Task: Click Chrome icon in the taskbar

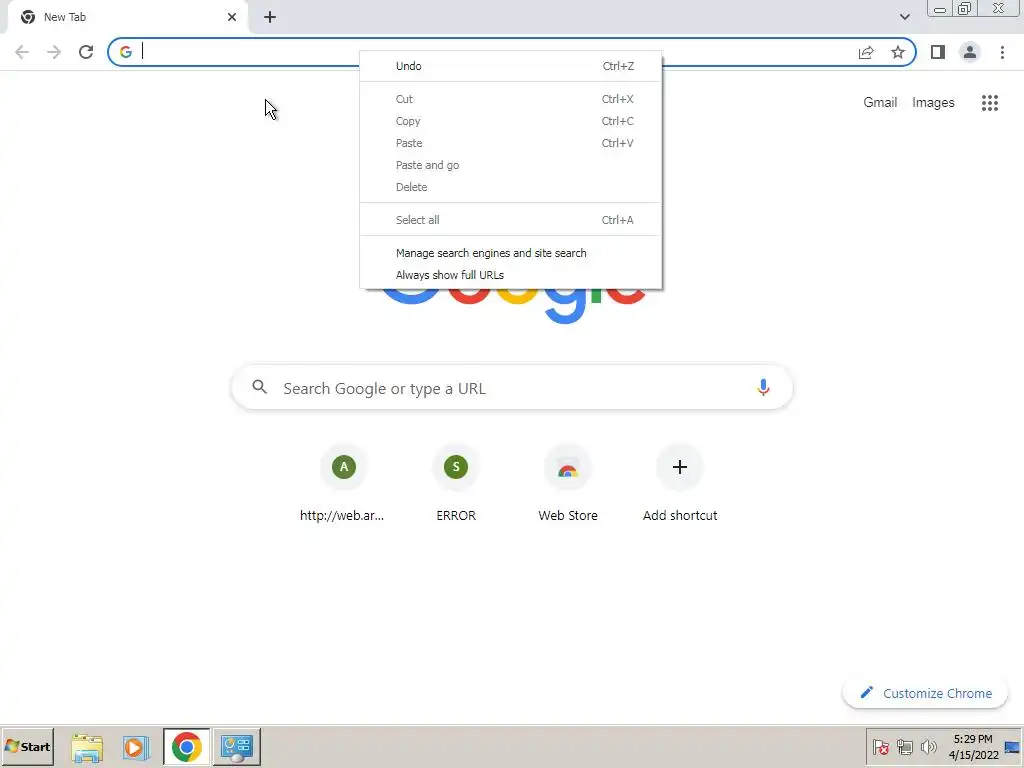Action: pos(187,747)
